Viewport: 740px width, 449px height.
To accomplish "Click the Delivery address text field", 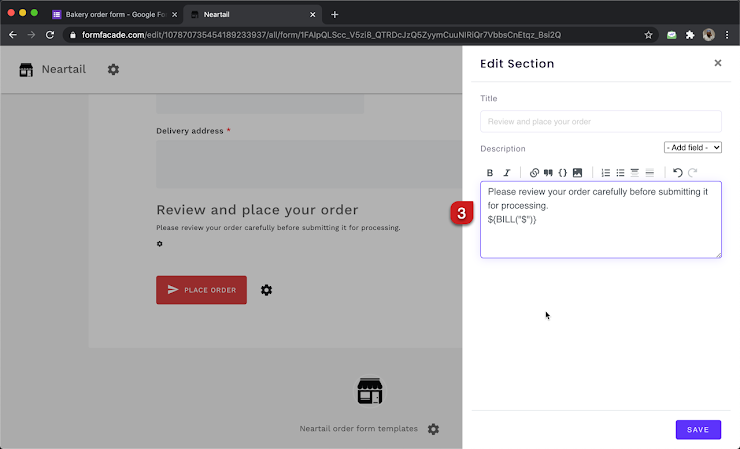I will tap(309, 164).
